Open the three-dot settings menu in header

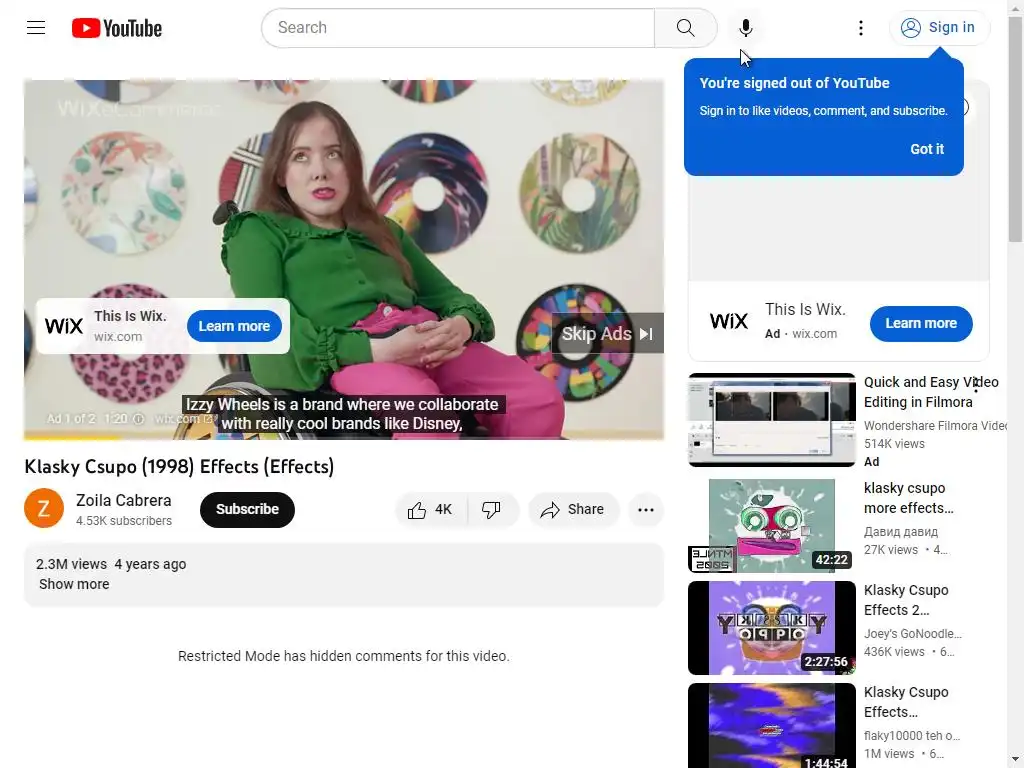[x=860, y=27]
